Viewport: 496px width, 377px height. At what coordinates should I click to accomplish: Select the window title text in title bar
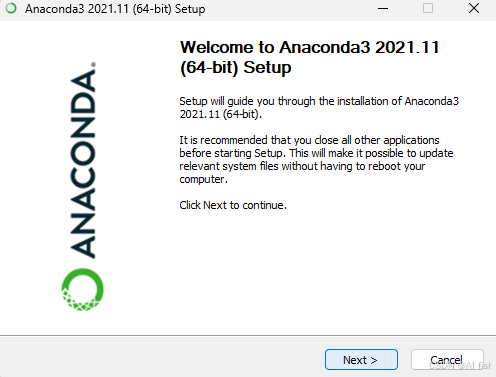(115, 9)
